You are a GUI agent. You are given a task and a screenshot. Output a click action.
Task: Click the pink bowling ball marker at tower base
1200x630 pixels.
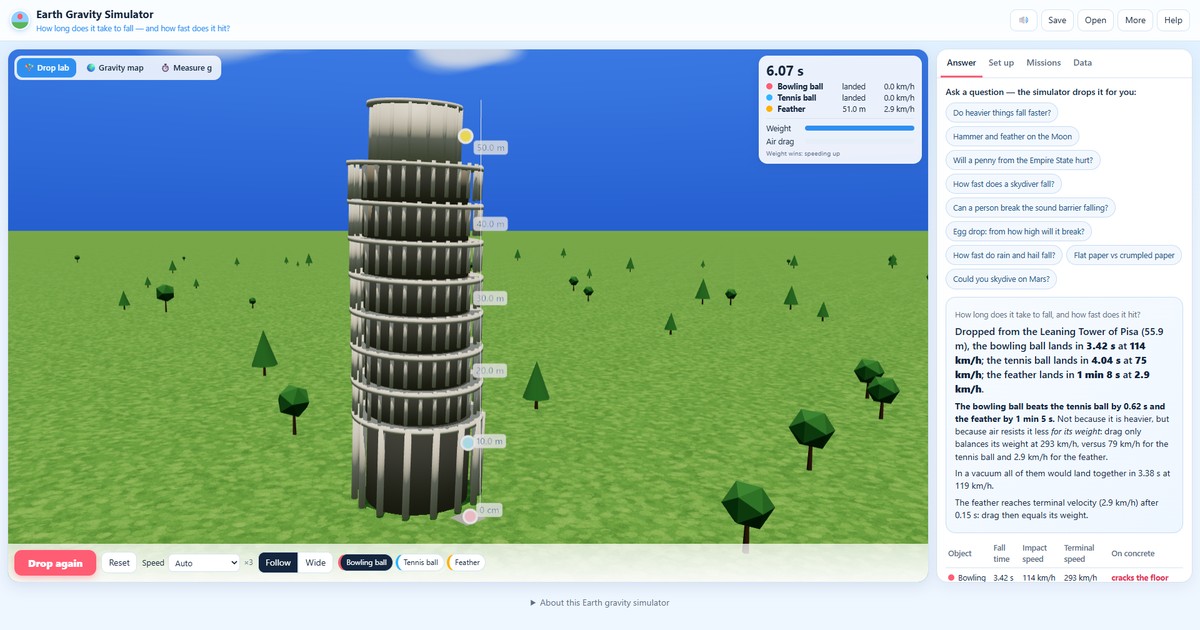click(x=470, y=517)
